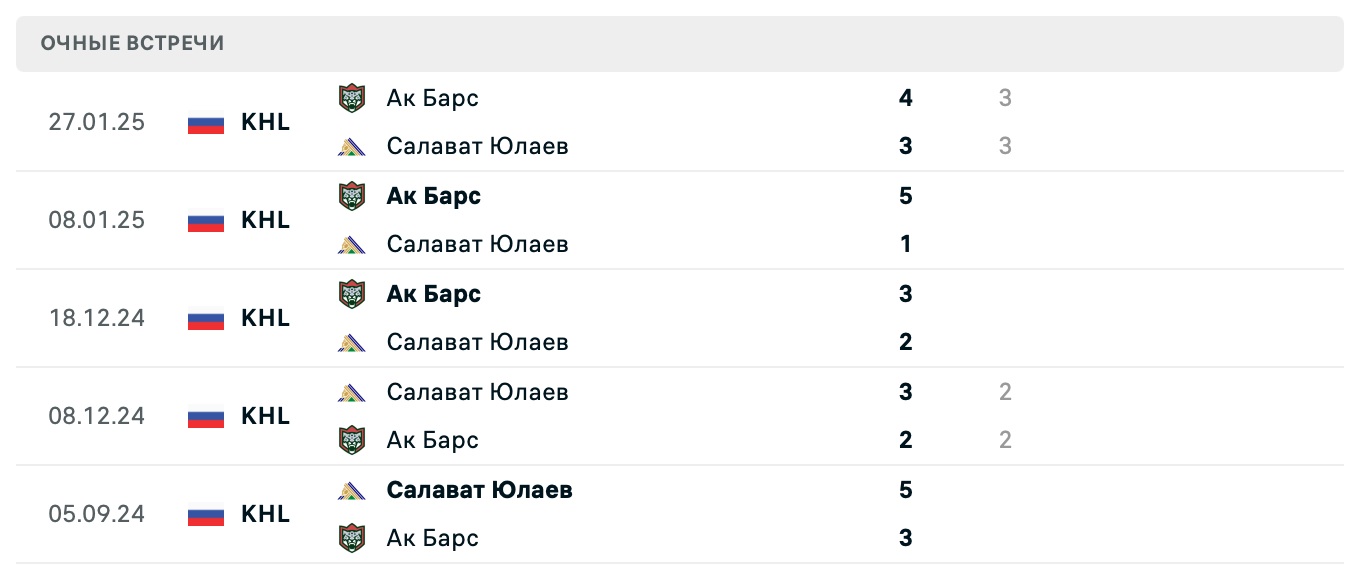Select the Russian flag icon next to the 08.01.25 match
1360x582 pixels.
205,221
